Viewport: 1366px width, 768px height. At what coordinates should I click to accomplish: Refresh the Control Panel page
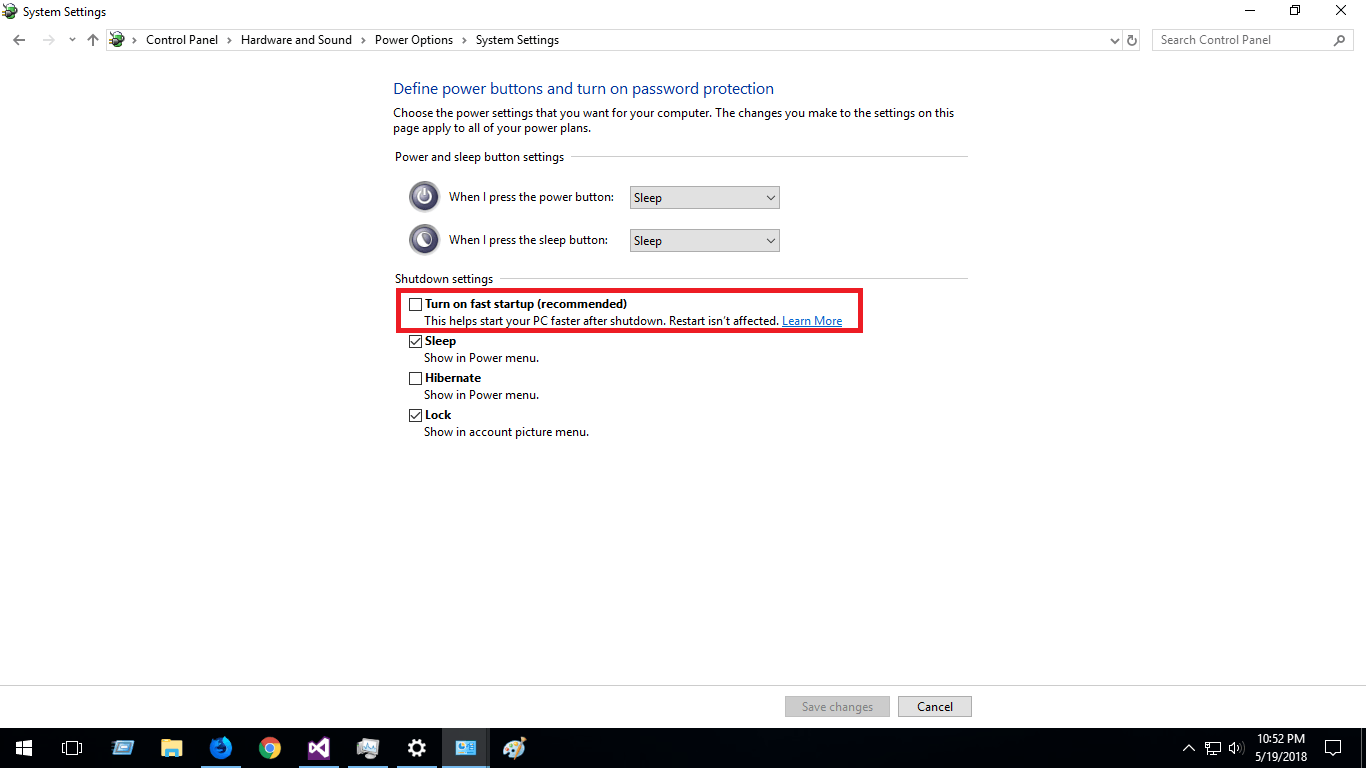1132,40
